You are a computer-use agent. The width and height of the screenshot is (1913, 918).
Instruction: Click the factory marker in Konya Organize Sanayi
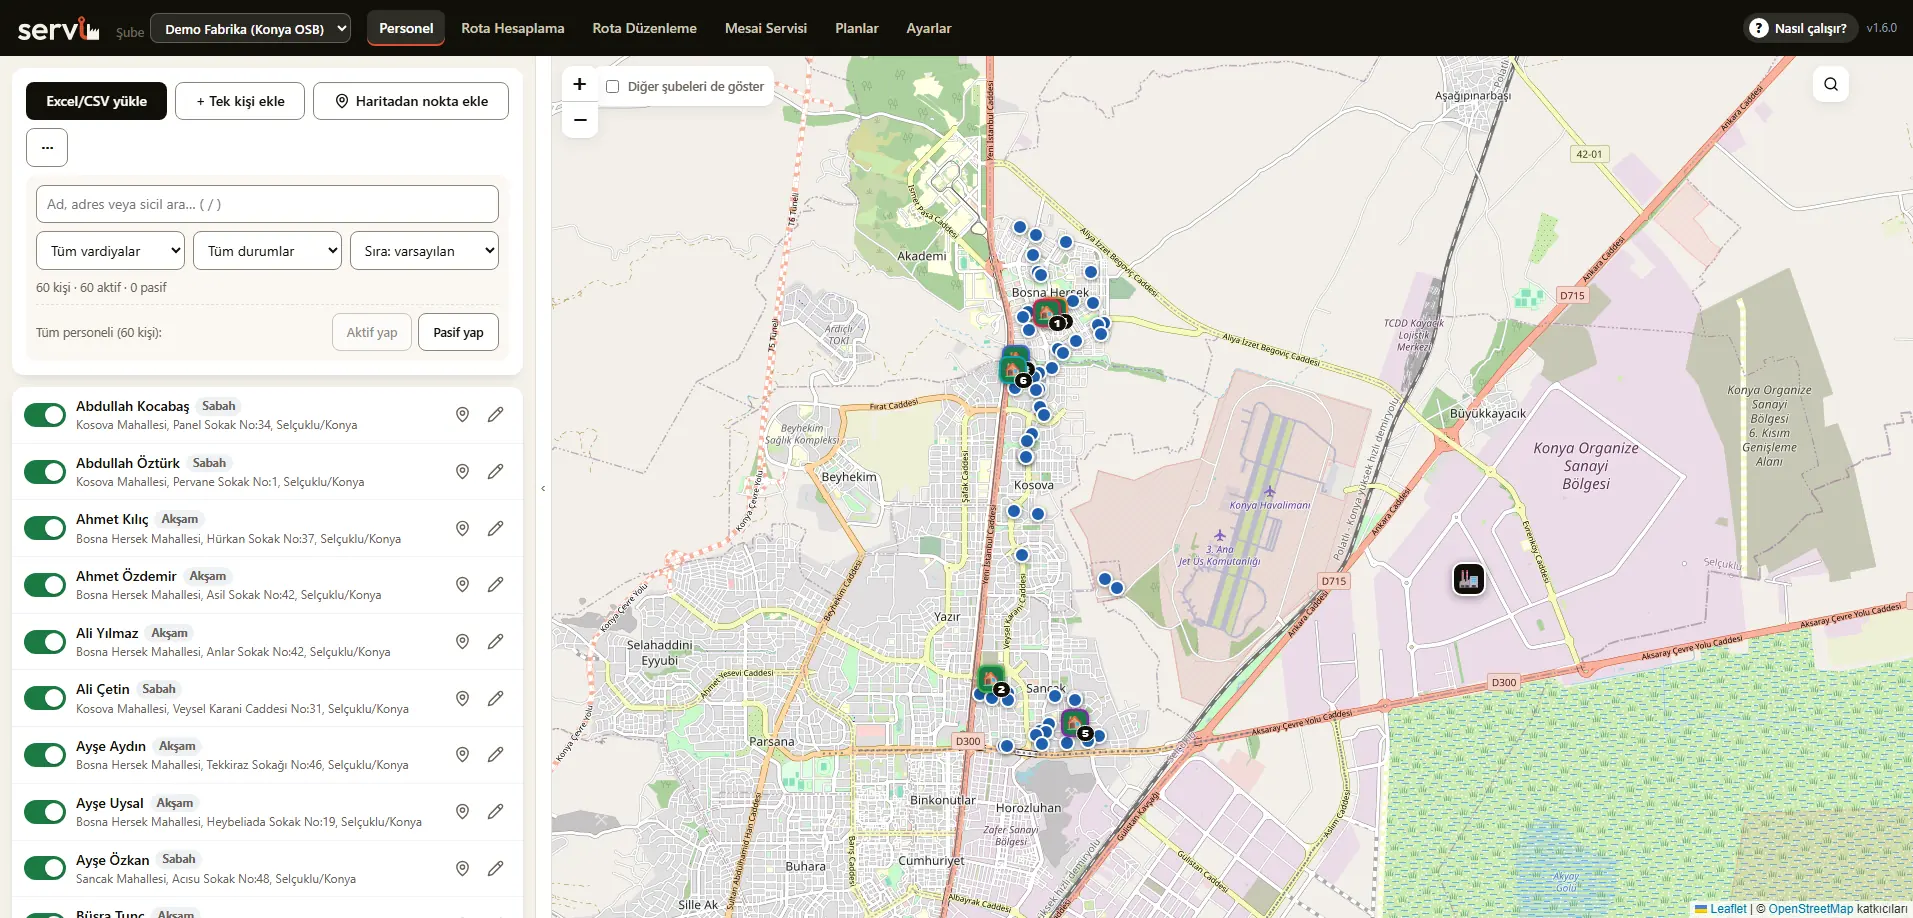pos(1468,578)
